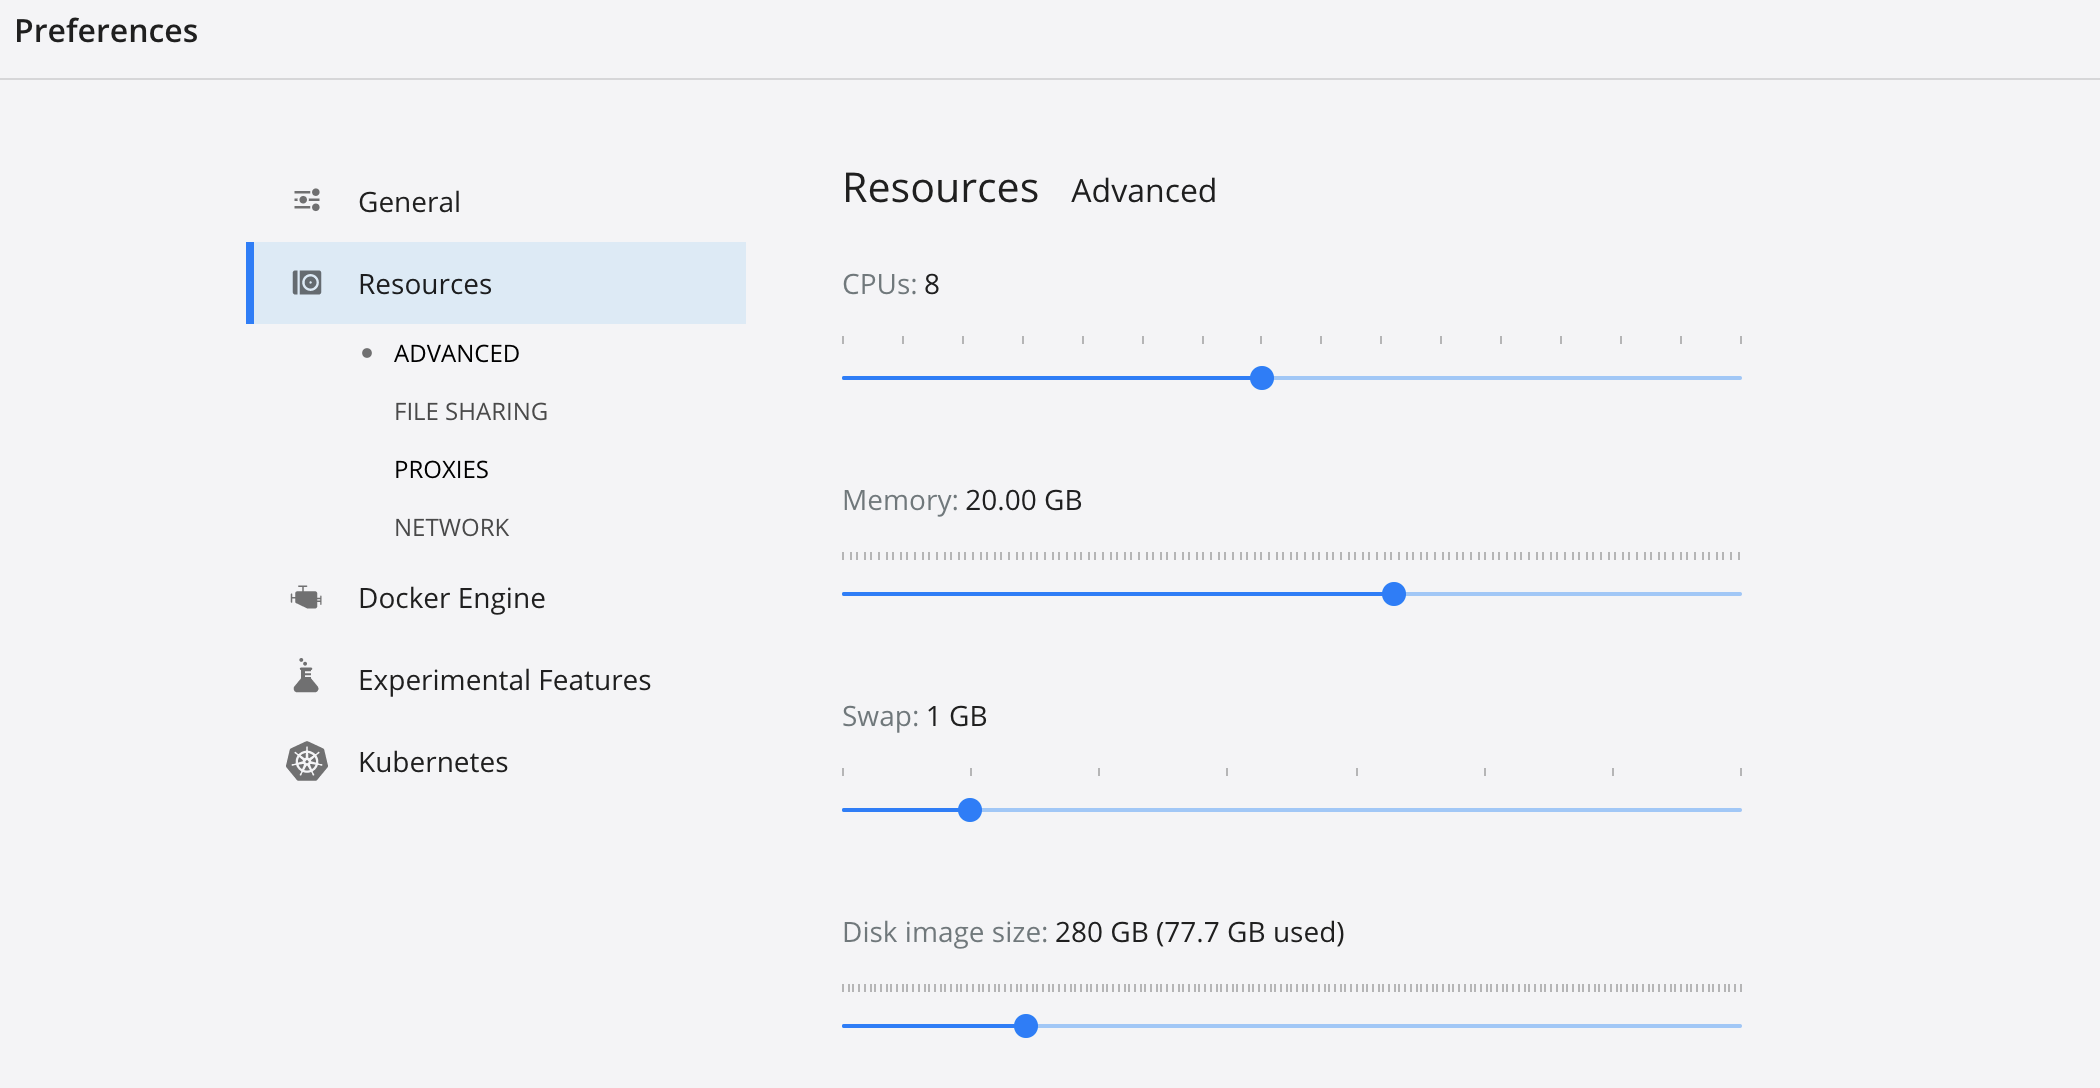This screenshot has width=2100, height=1088.
Task: Click the bullet indicator next to ADVANCED
Action: (x=367, y=352)
